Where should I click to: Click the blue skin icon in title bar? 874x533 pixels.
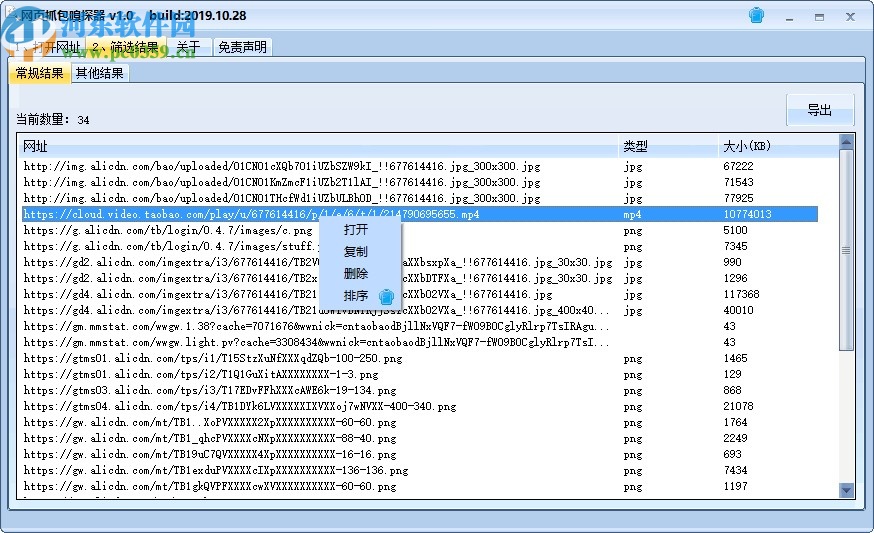point(756,15)
